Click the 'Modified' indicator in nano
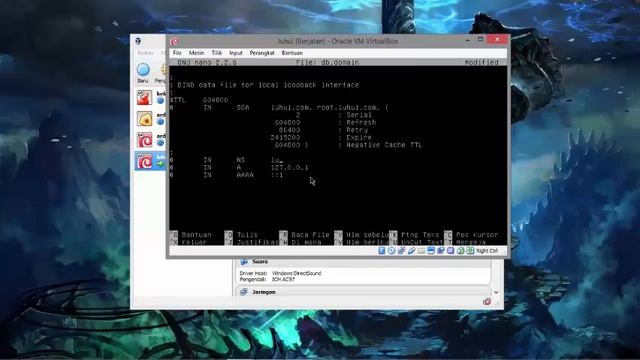640x360 pixels. click(482, 62)
